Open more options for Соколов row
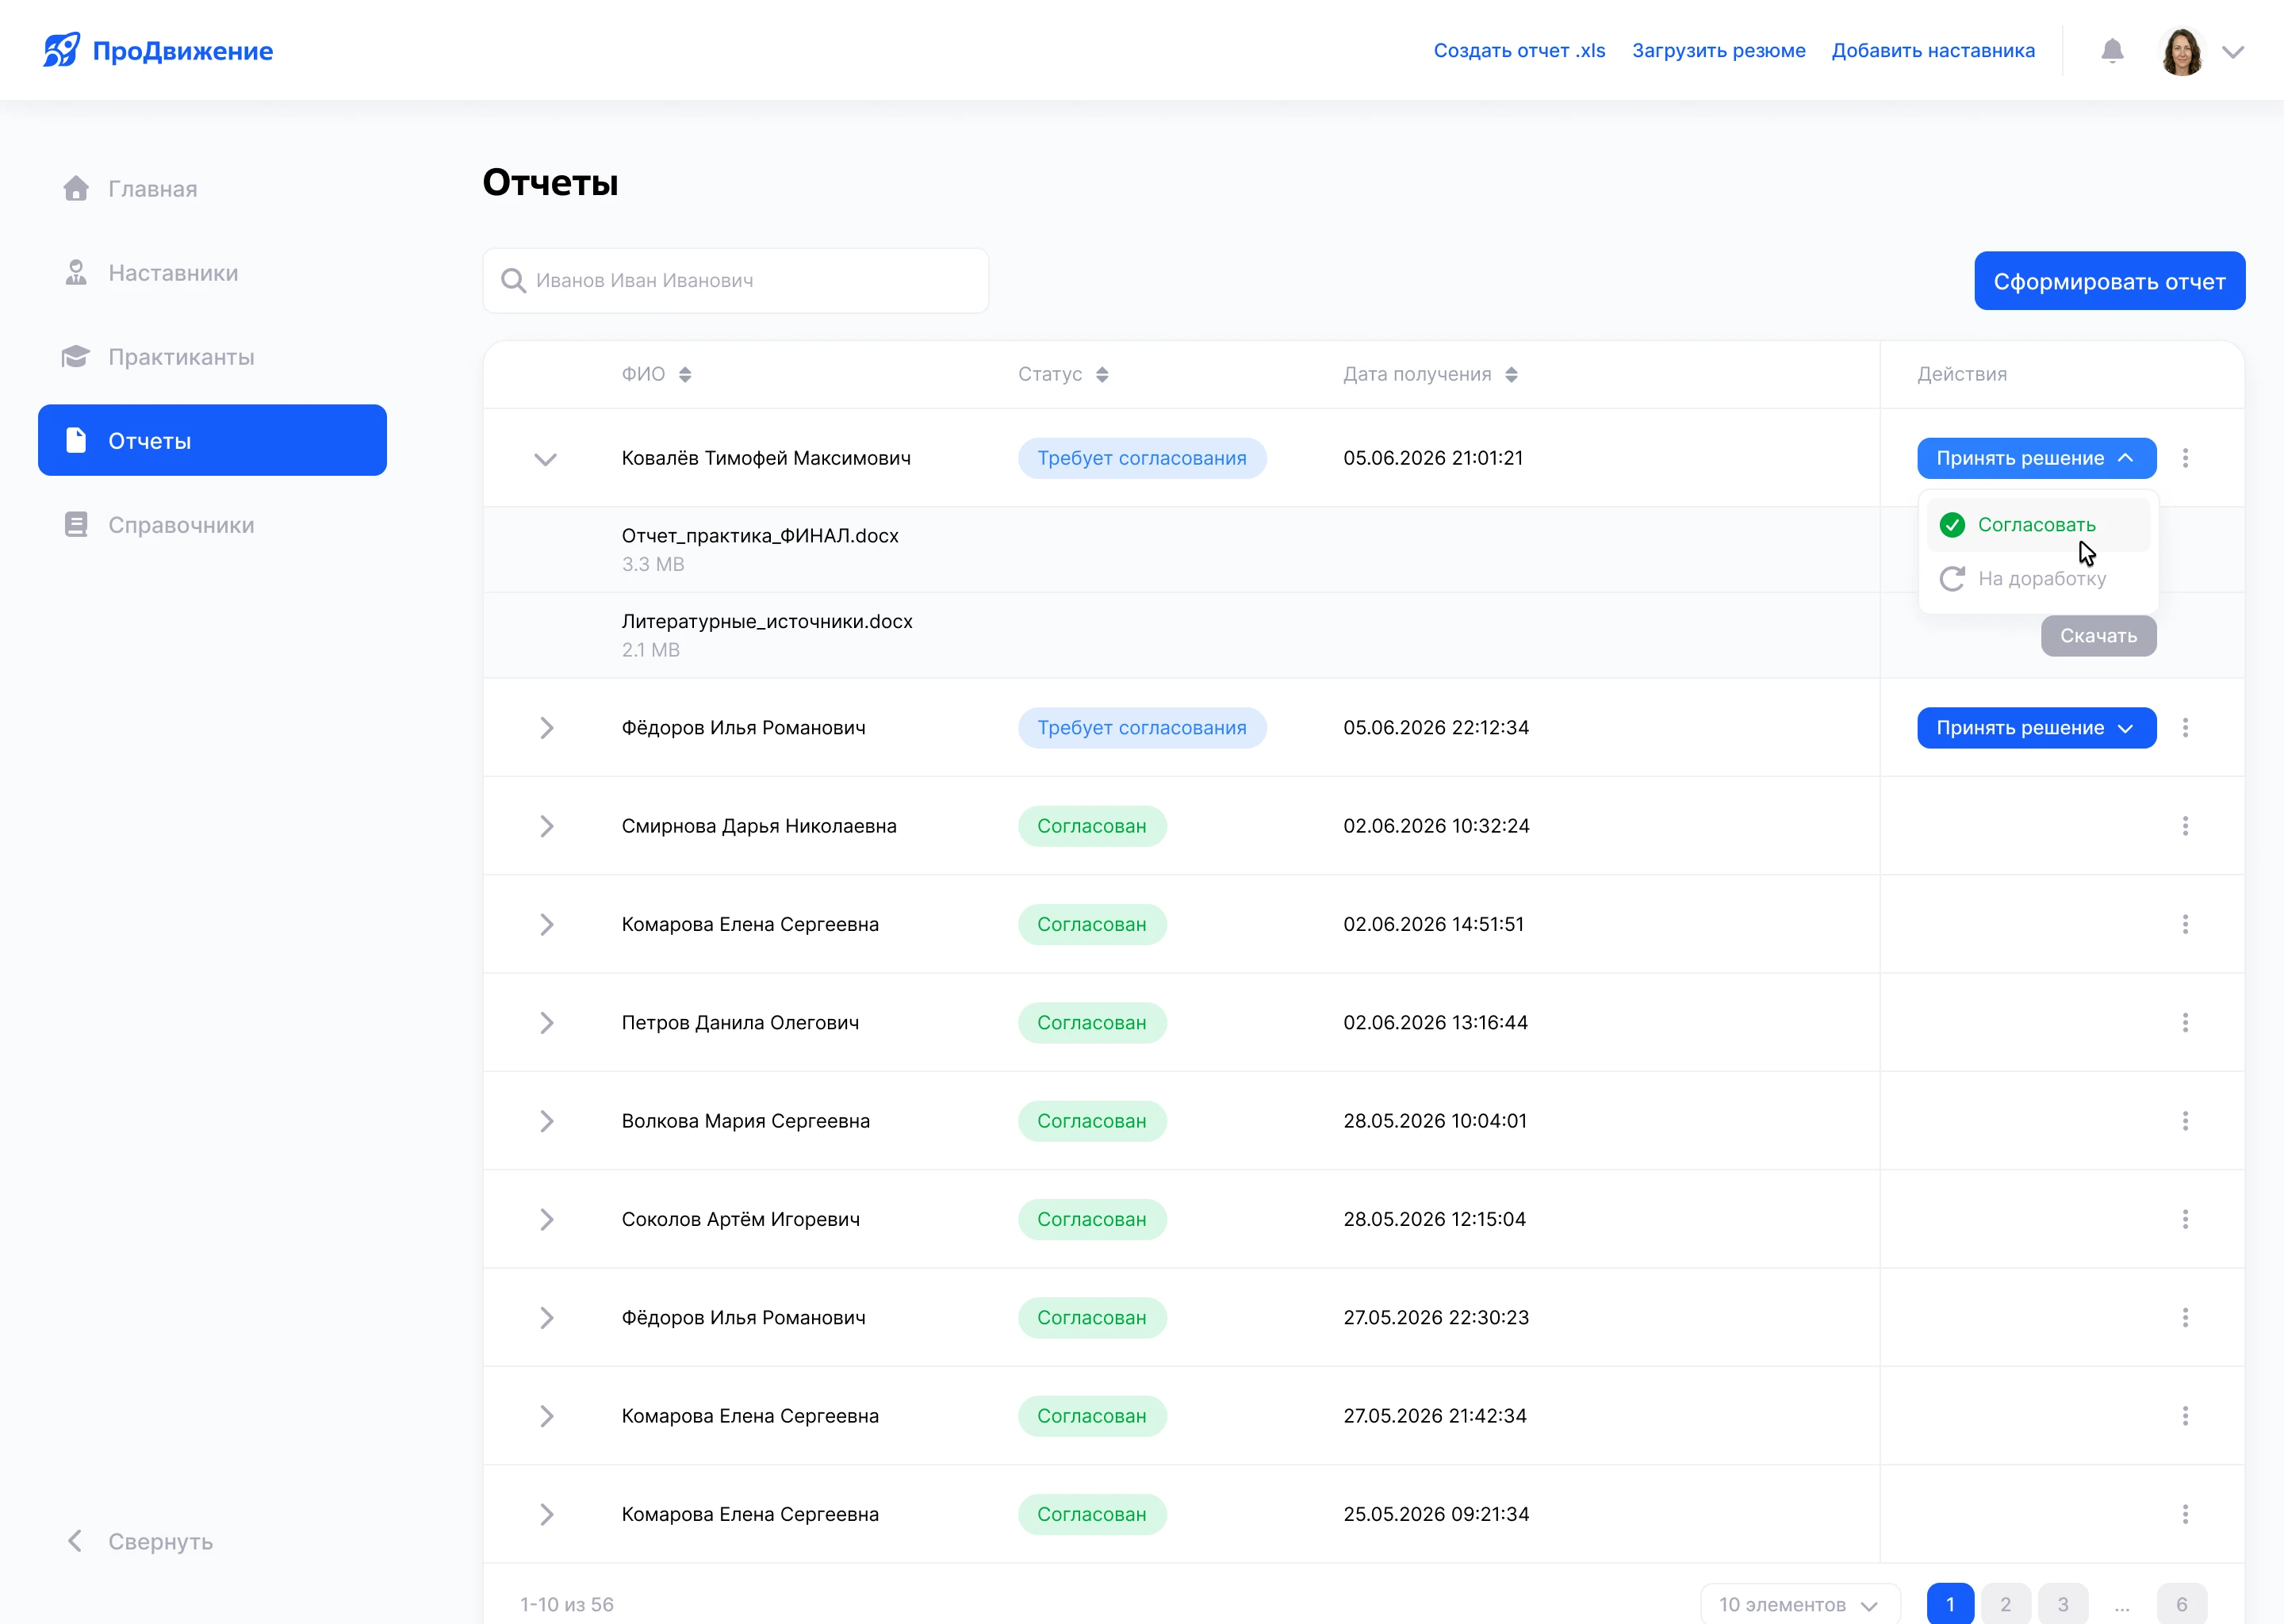 (x=2185, y=1219)
